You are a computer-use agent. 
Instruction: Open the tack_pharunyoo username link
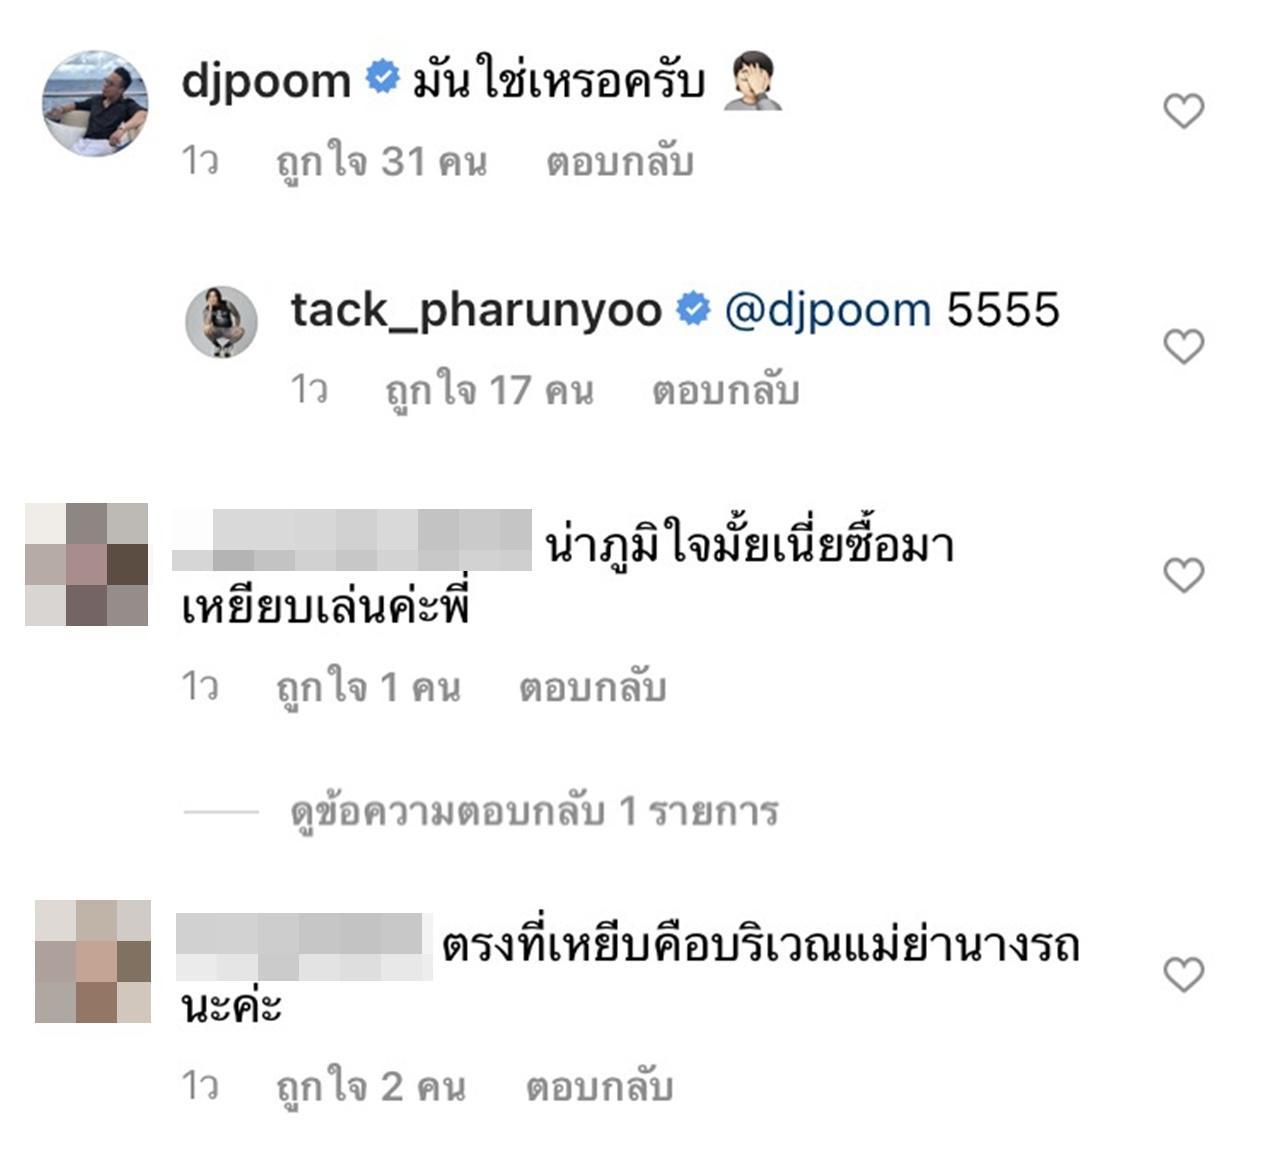click(476, 310)
